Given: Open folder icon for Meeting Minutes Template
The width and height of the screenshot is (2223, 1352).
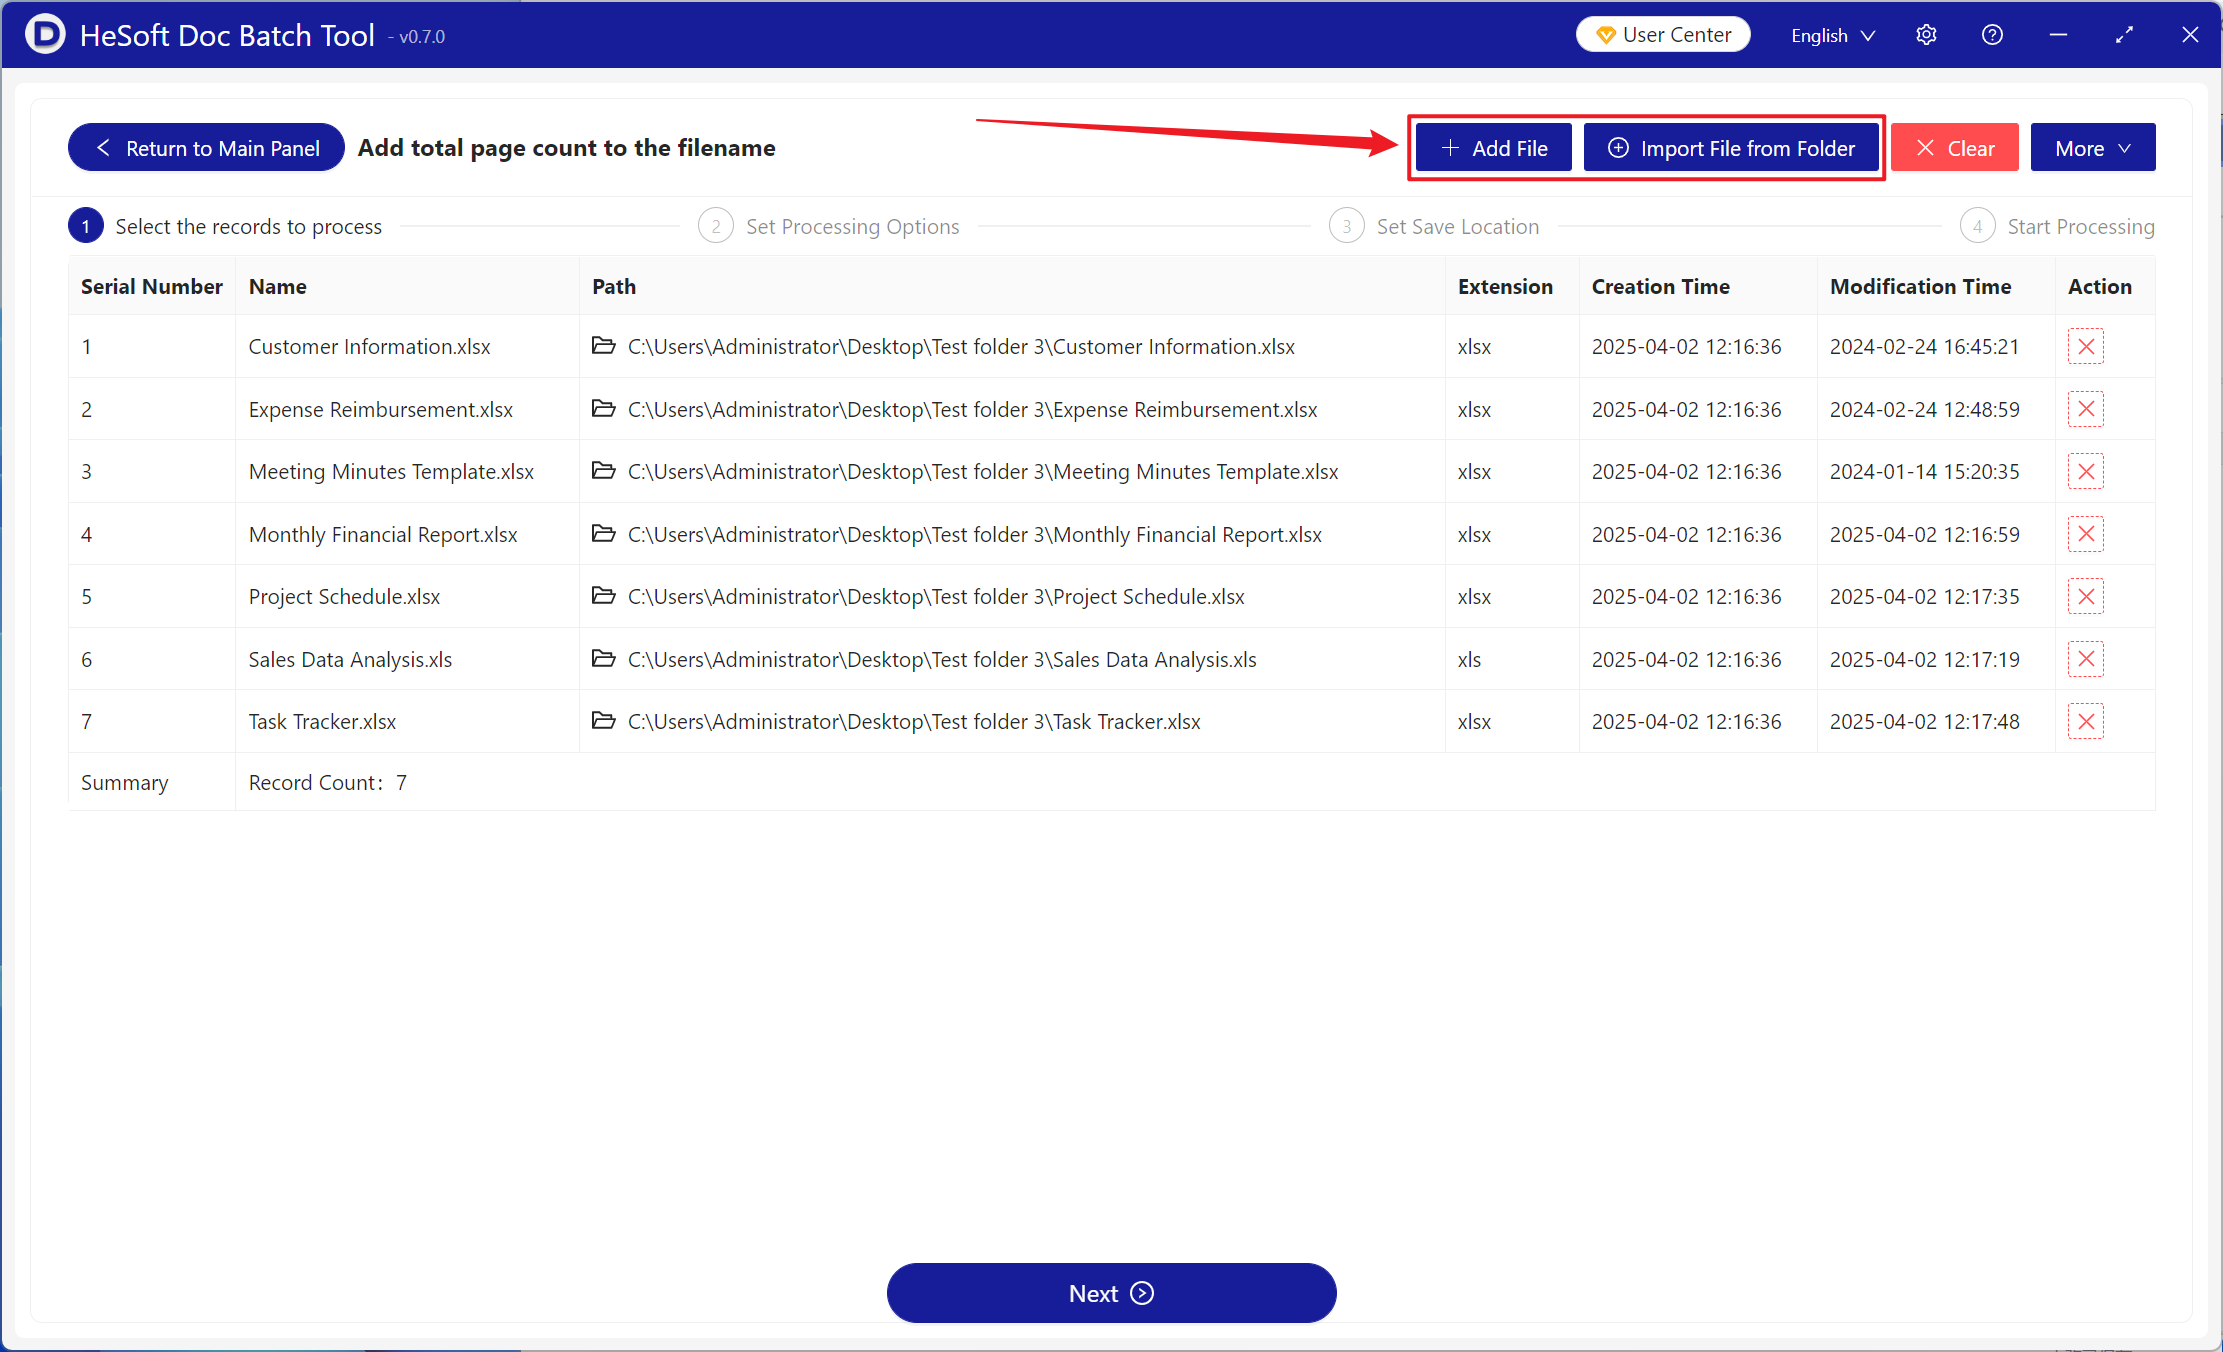Looking at the screenshot, I should 603,471.
